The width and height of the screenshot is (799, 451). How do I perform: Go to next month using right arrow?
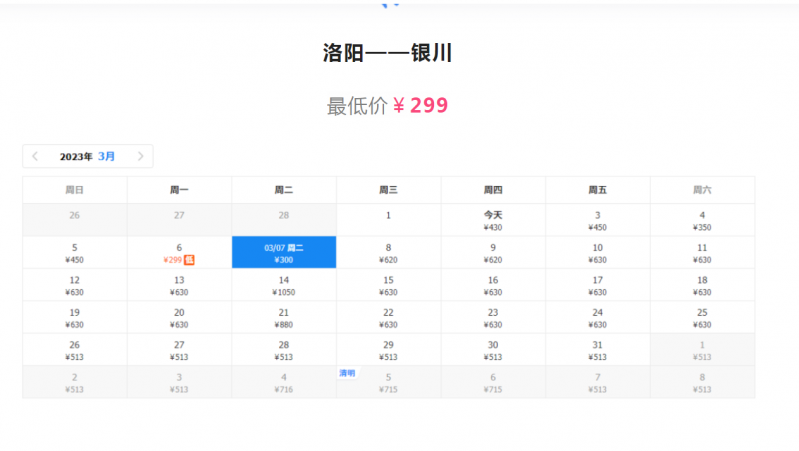(x=141, y=156)
